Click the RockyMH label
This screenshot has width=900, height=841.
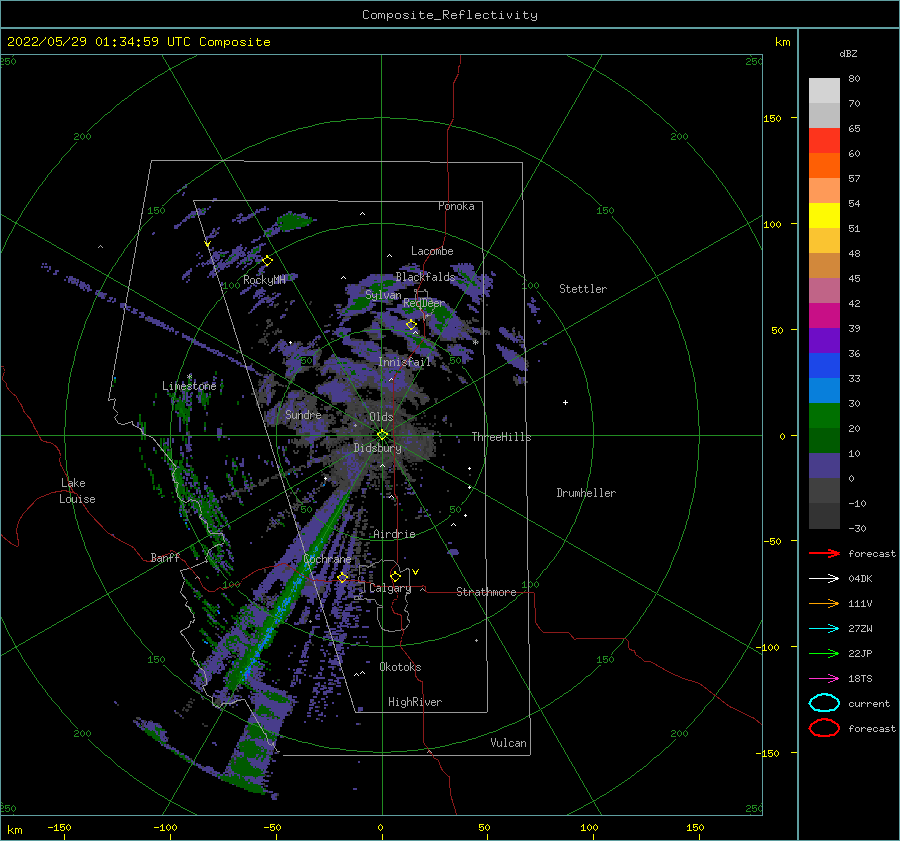[x=264, y=280]
